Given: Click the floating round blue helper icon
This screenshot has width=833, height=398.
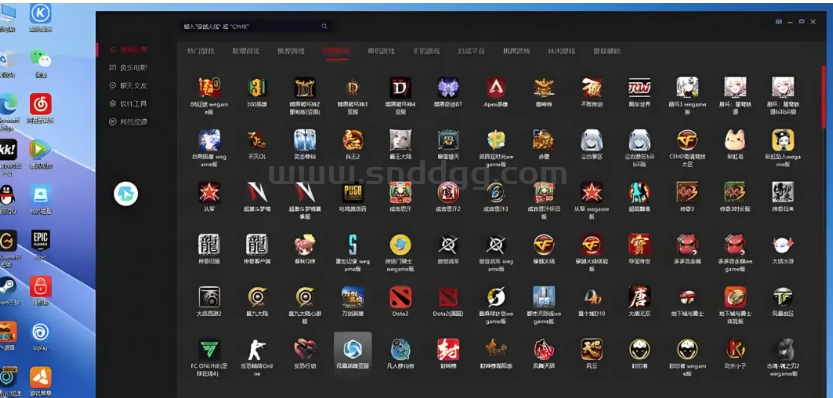Looking at the screenshot, I should click(x=126, y=194).
